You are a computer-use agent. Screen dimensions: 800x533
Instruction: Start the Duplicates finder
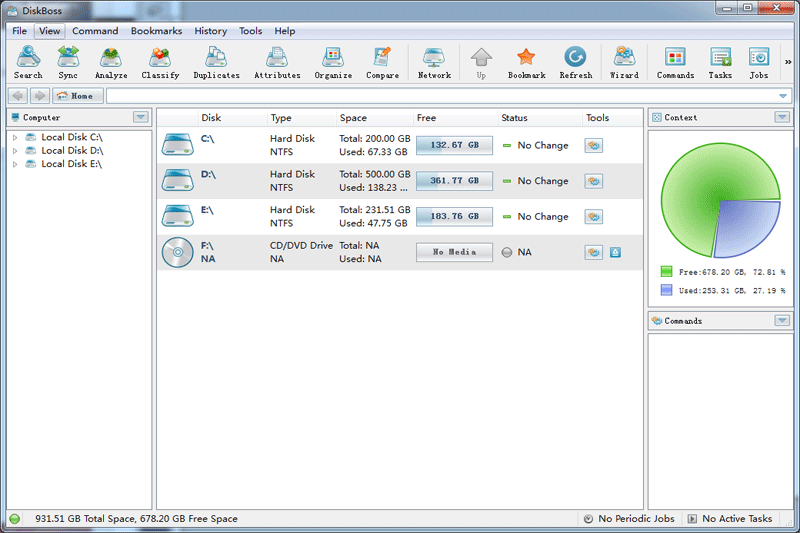[x=216, y=62]
